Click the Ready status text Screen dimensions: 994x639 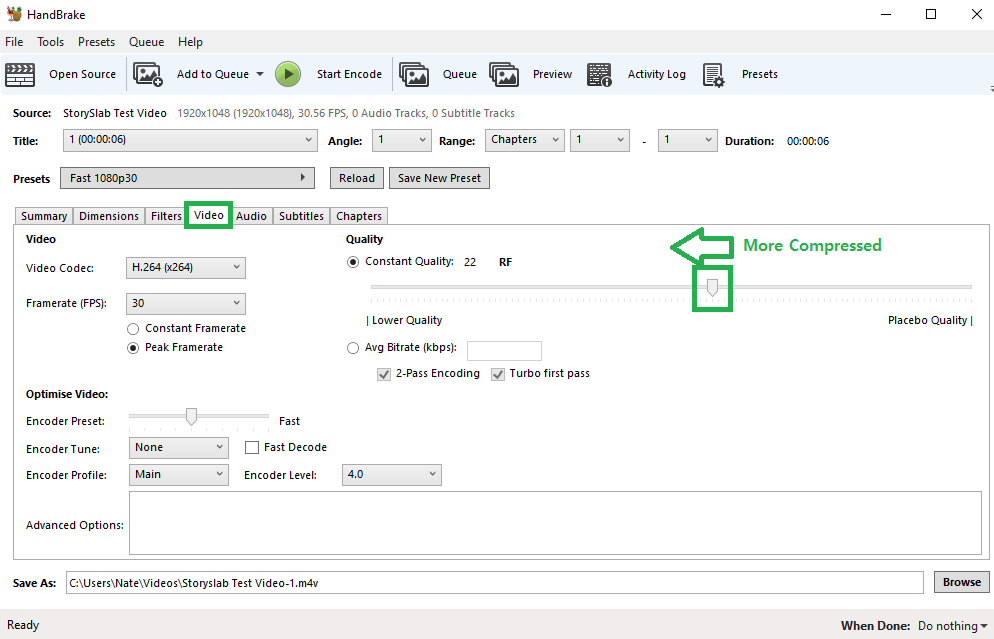(23, 625)
